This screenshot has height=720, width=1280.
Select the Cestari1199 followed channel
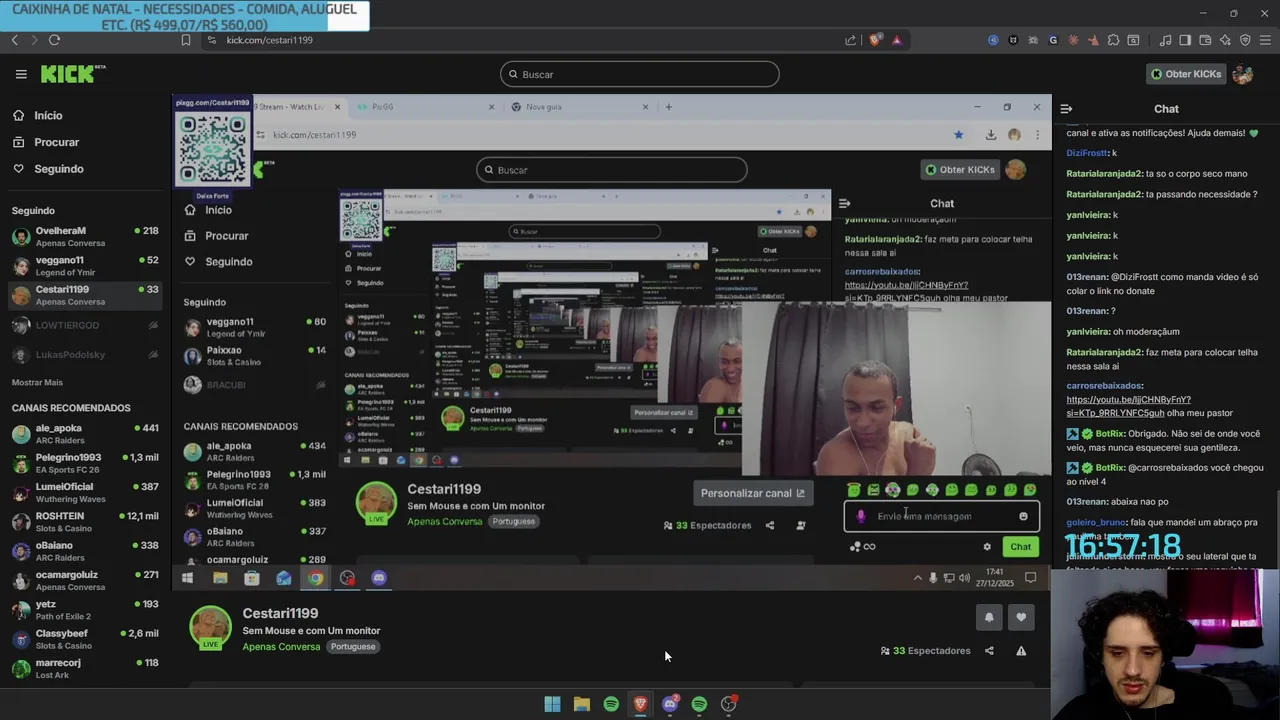(x=85, y=295)
